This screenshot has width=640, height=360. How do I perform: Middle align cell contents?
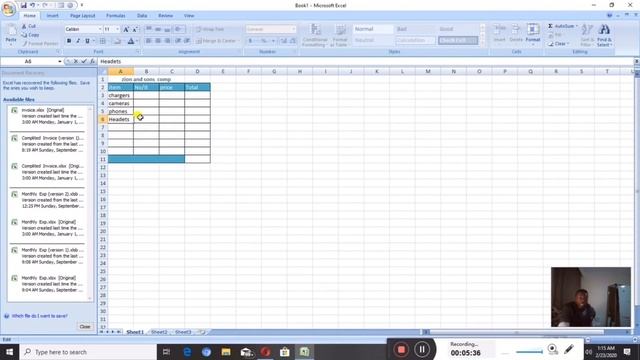158,29
